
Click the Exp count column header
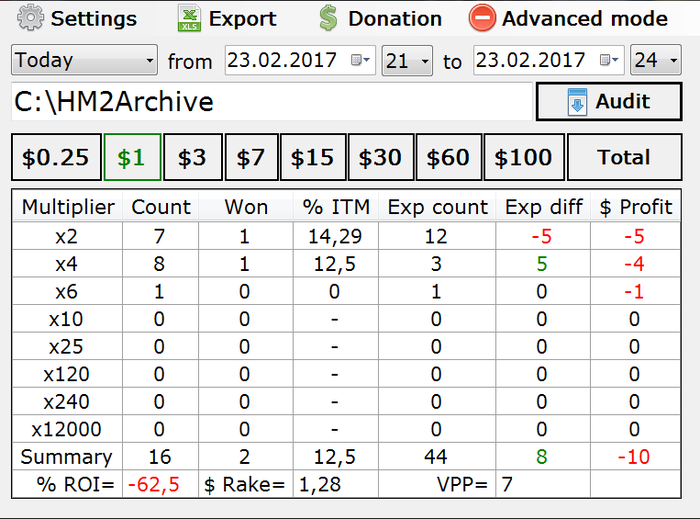(438, 207)
